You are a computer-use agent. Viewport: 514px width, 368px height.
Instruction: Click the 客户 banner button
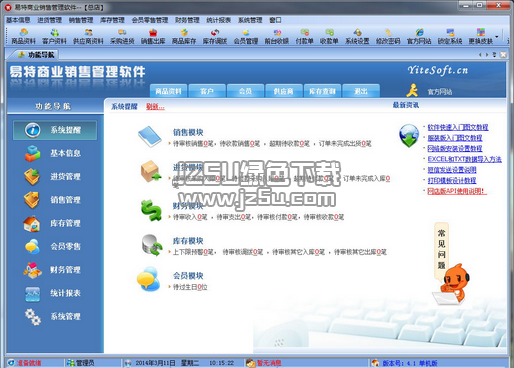coord(207,91)
